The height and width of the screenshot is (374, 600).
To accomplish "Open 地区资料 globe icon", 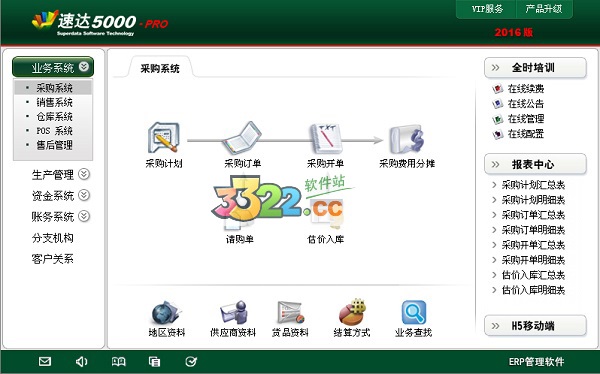I will 166,313.
